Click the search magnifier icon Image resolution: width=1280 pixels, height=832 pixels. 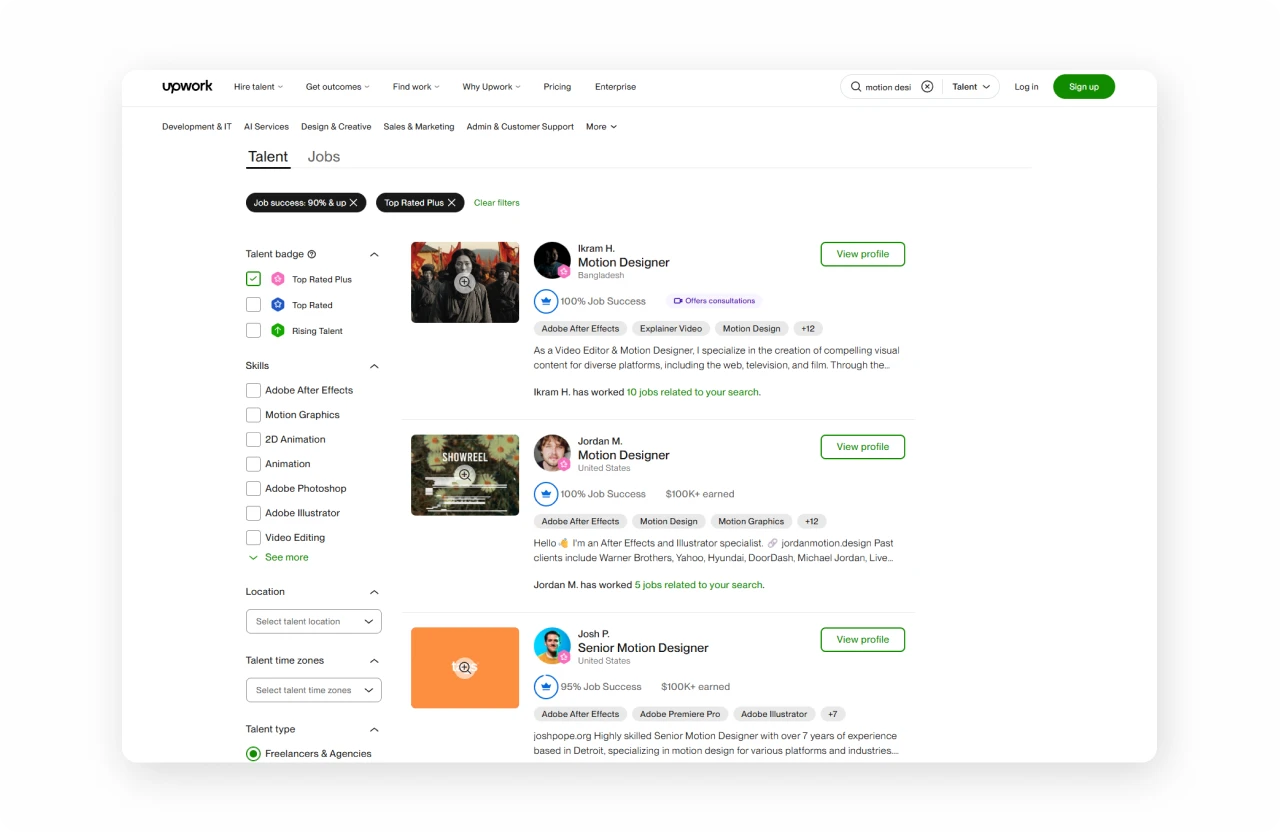[856, 87]
